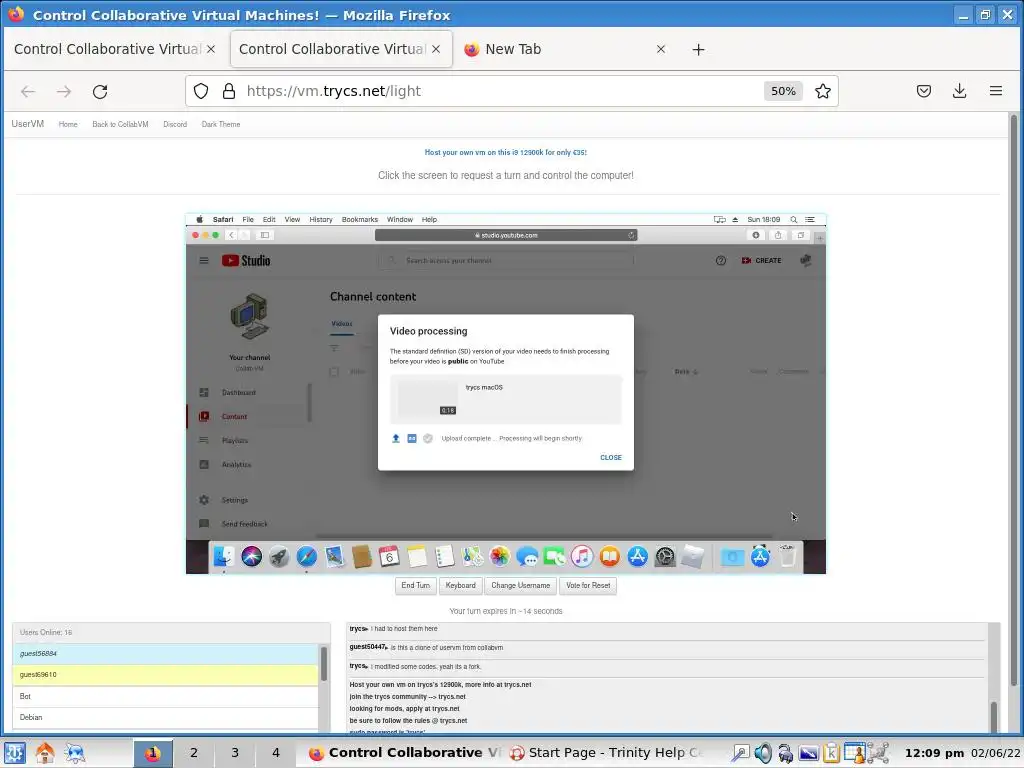Click the Save to Pocket icon
This screenshot has height=768, width=1024.
(923, 91)
